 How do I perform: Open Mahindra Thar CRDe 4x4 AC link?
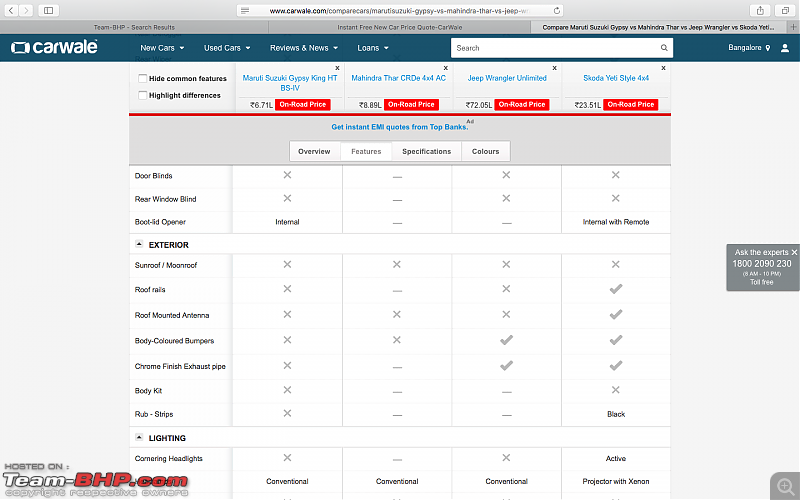(398, 78)
